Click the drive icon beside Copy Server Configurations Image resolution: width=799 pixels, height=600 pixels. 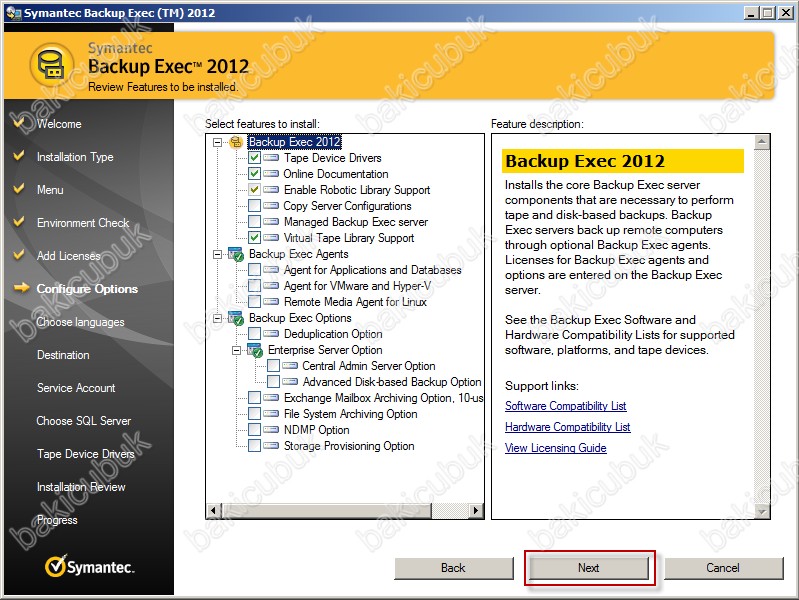tap(271, 206)
